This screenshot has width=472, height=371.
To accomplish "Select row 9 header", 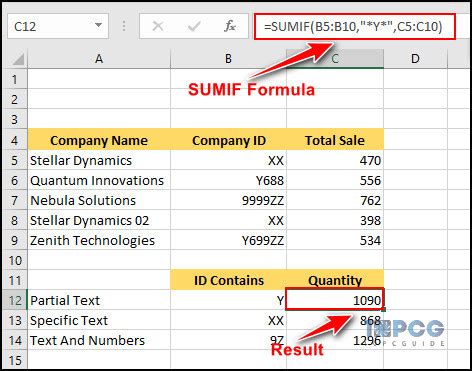I will click(14, 240).
